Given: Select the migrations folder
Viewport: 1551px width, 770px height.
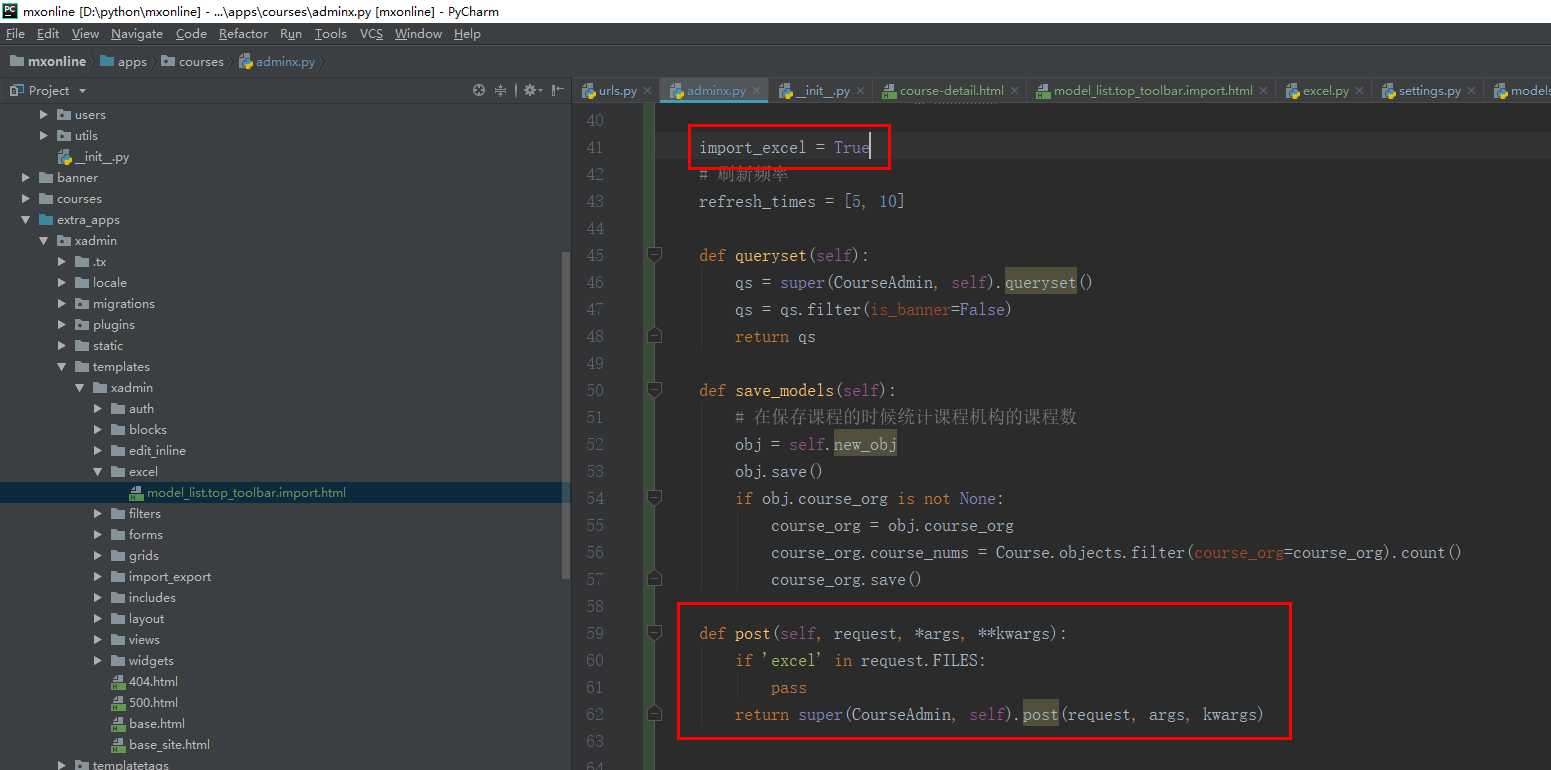Looking at the screenshot, I should pos(115,303).
